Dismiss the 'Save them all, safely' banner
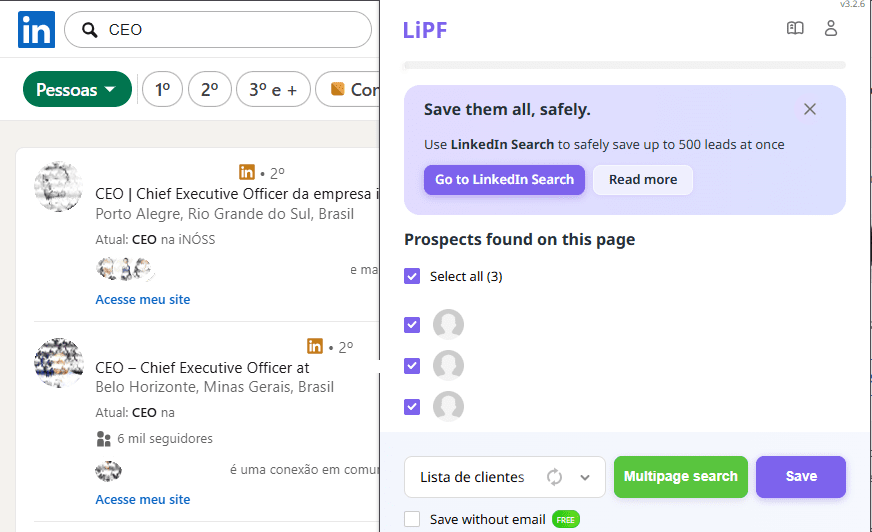Screen dimensions: 872x532 pyautogui.click(x=810, y=109)
